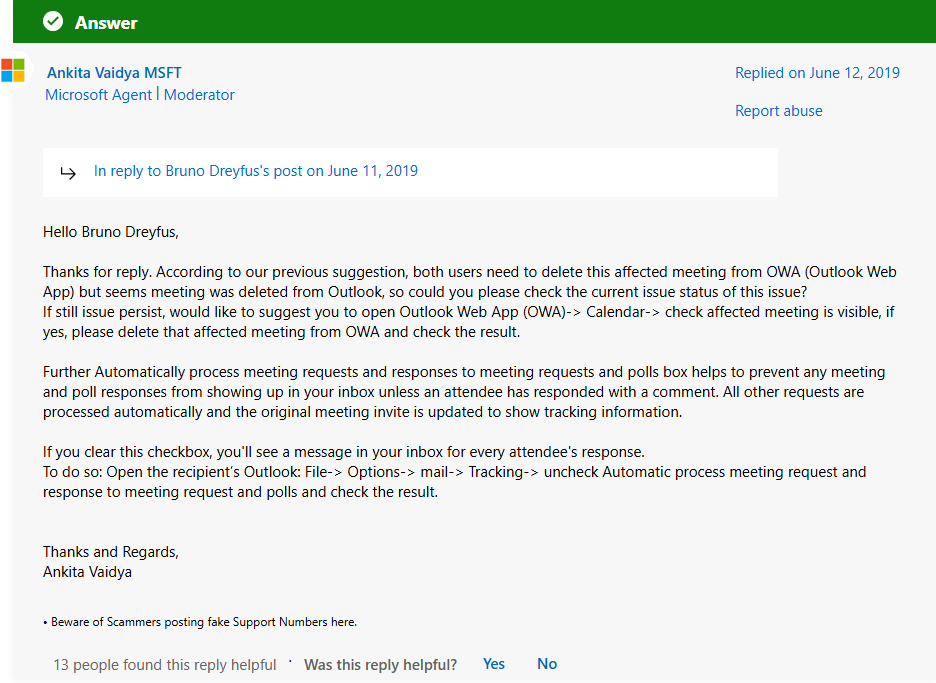
Task: Click the Moderator label
Action: [x=199, y=95]
